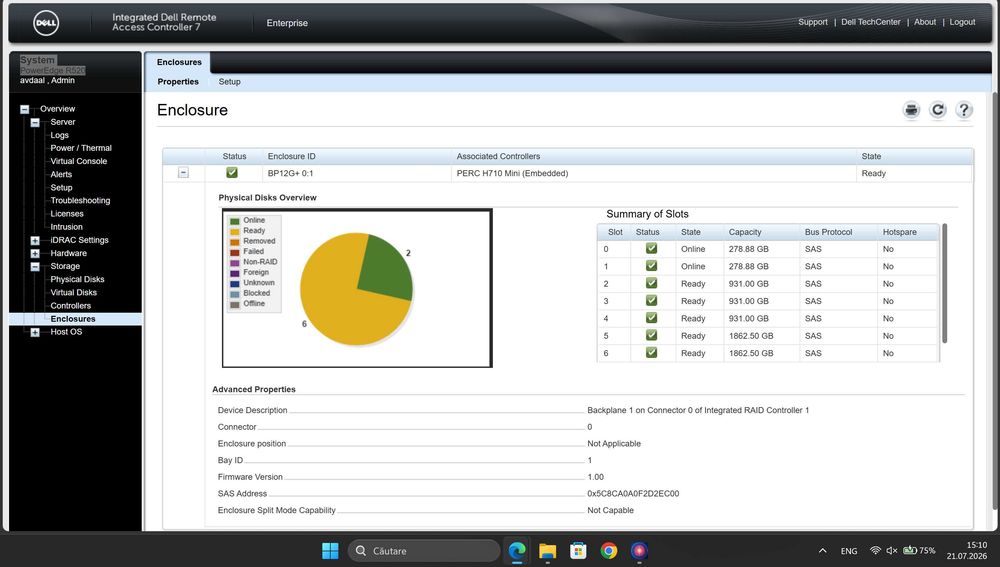The width and height of the screenshot is (1000, 567).
Task: Click the Online green legend swatch
Action: click(235, 221)
